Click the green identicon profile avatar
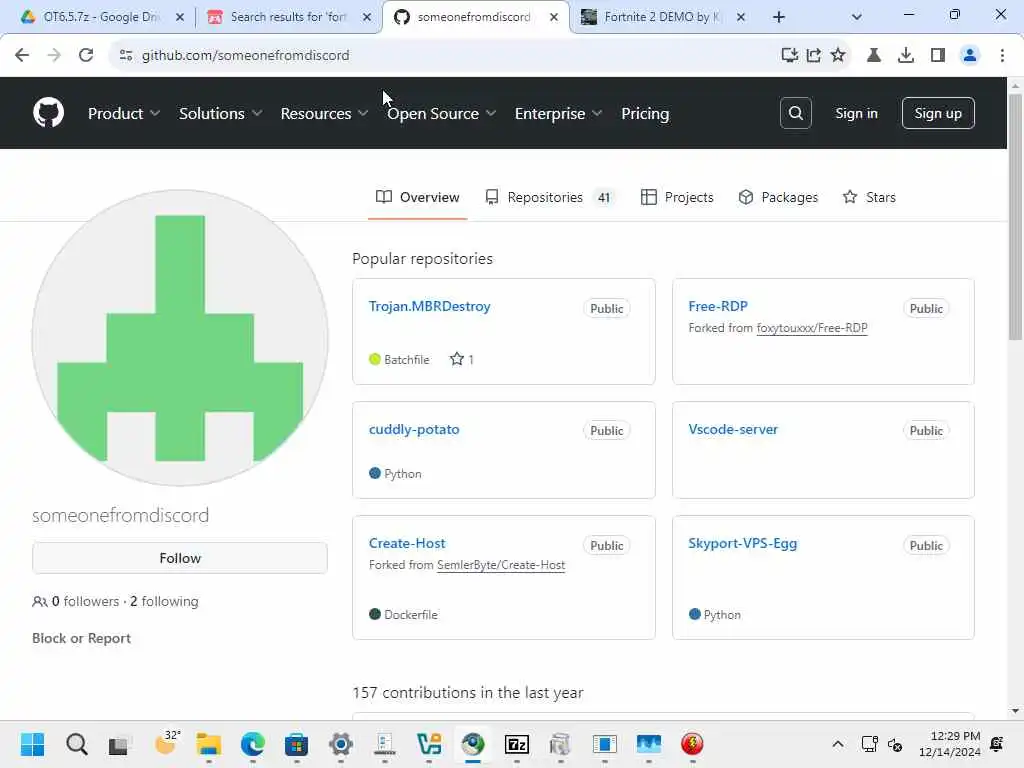Viewport: 1024px width, 768px height. click(180, 338)
